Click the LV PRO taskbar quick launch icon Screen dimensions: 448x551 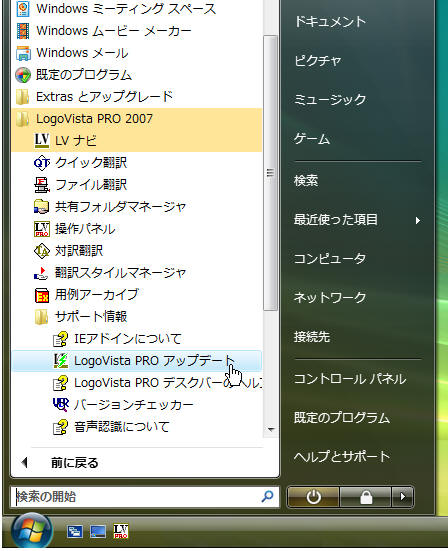click(121, 531)
